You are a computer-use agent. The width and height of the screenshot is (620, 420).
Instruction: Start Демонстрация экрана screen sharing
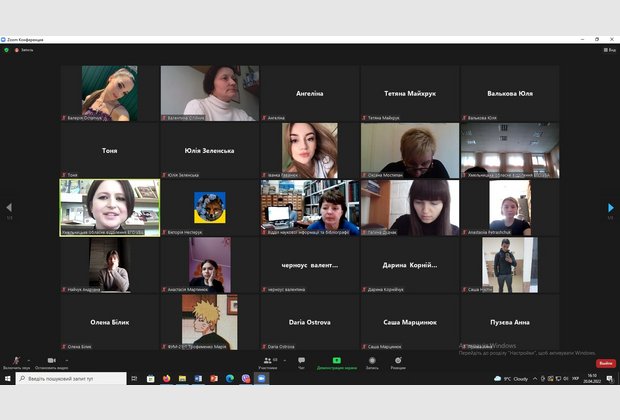click(336, 362)
